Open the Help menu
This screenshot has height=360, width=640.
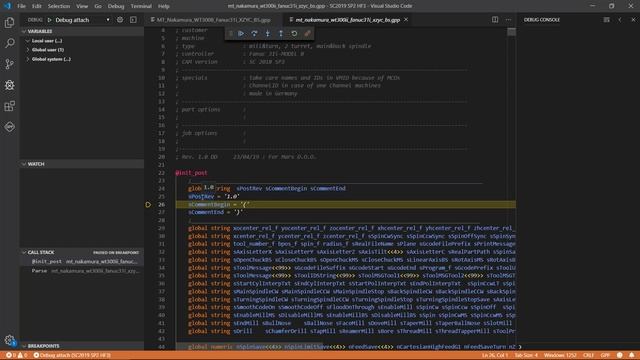[164, 6]
